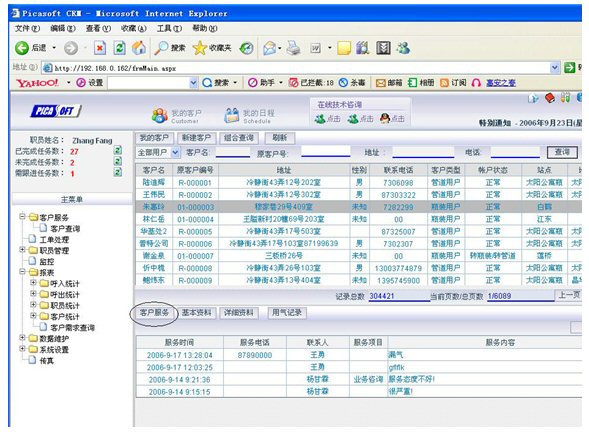The width and height of the screenshot is (589, 434).
Task: Open My Schedule calendar icon
Action: click(232, 115)
